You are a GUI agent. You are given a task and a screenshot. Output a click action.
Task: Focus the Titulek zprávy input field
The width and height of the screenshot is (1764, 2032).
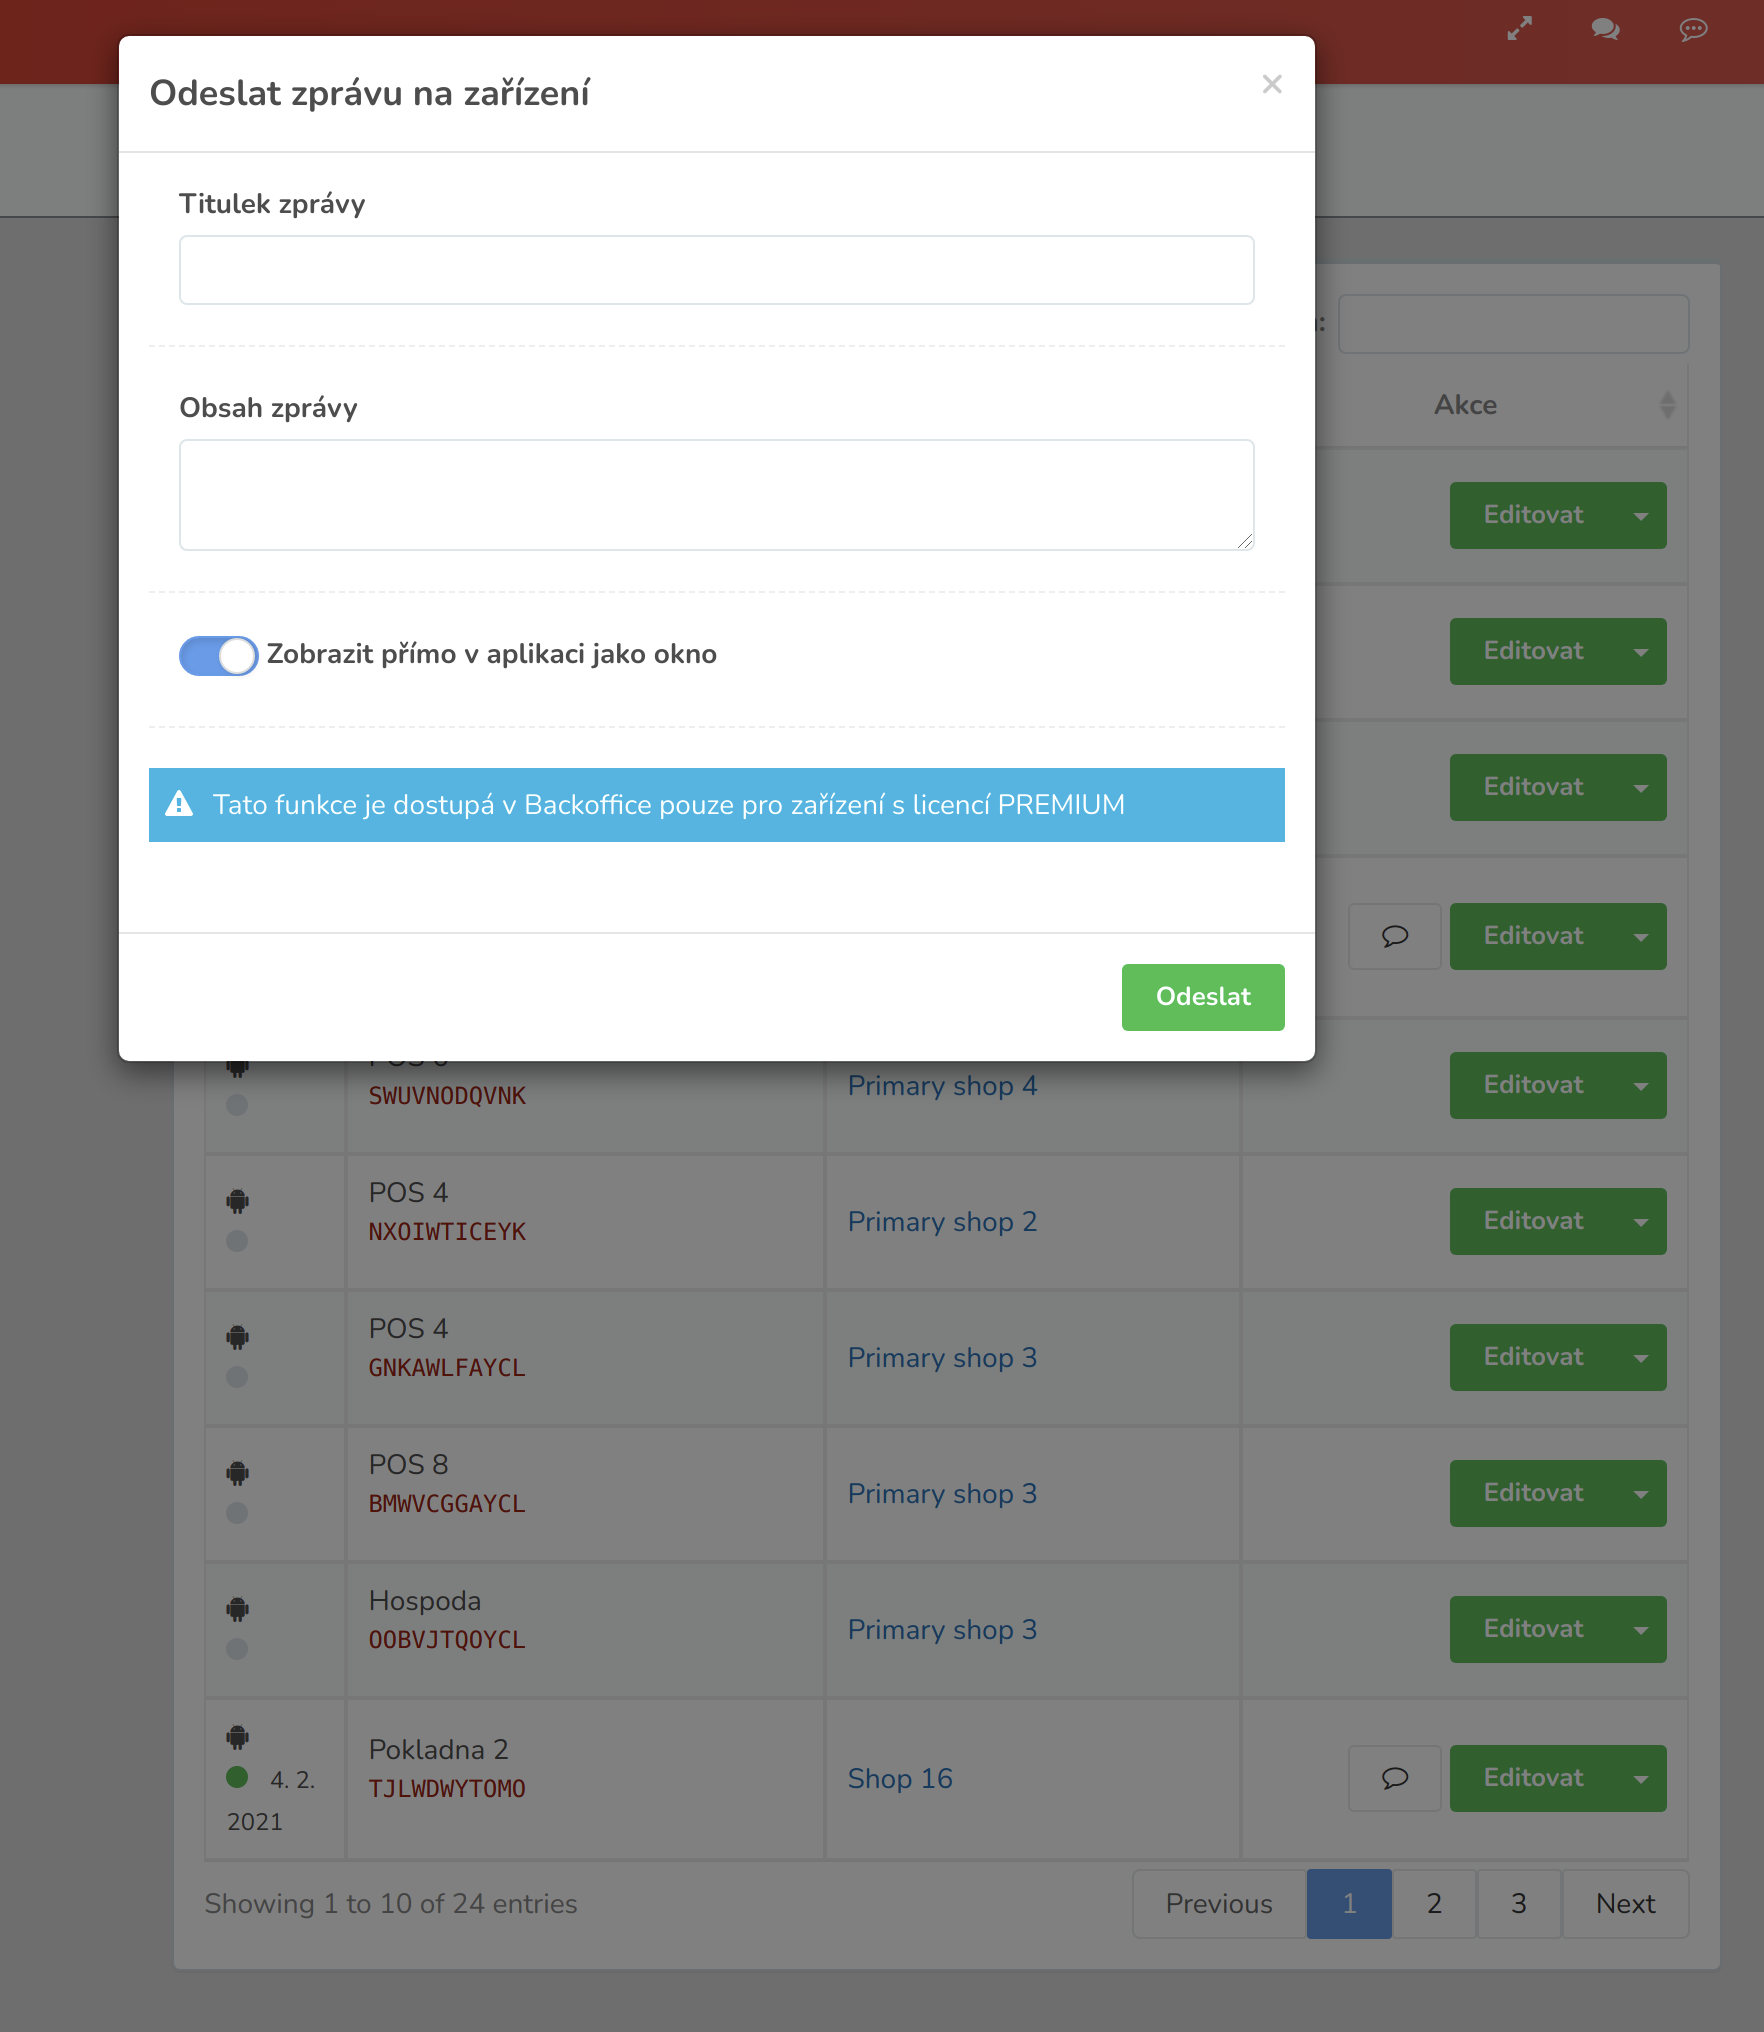tap(717, 270)
